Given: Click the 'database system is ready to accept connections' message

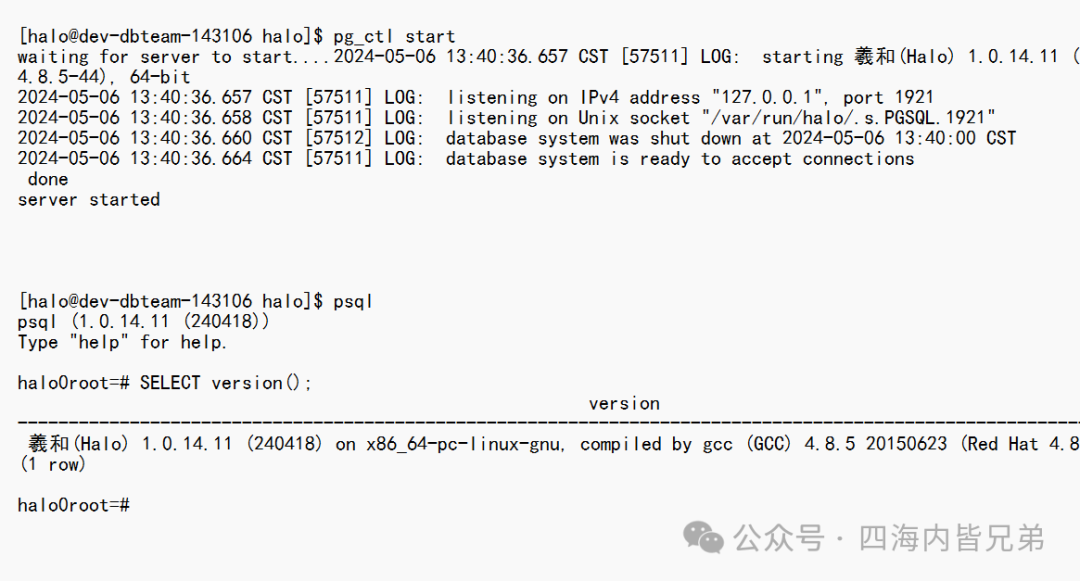Looking at the screenshot, I should pos(680,159).
